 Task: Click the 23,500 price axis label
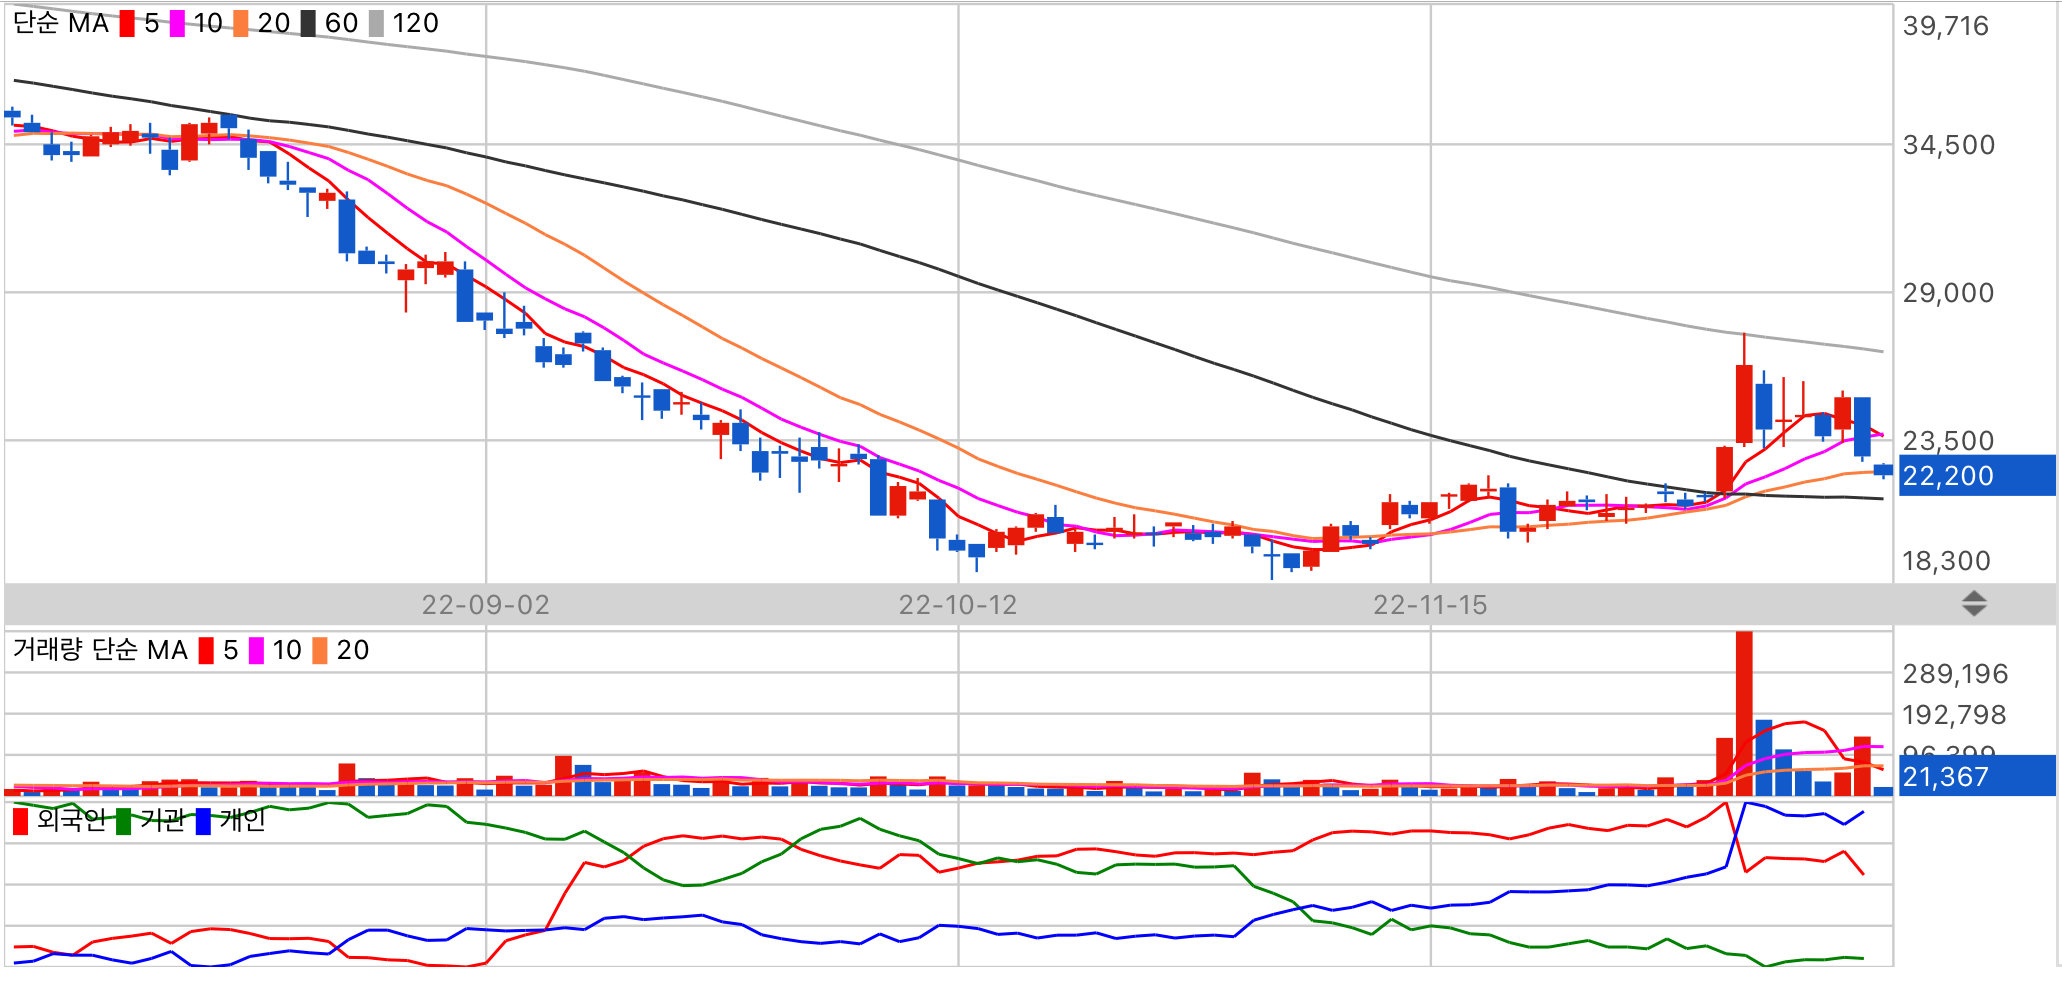click(1949, 440)
